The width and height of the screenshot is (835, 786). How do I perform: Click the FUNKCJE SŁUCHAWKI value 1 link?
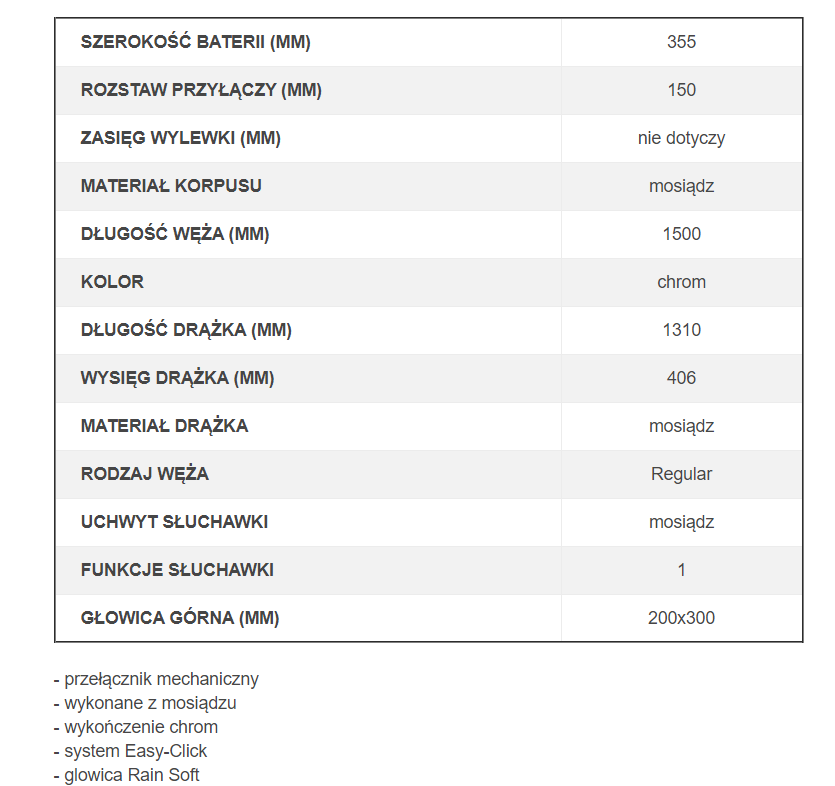coord(681,570)
